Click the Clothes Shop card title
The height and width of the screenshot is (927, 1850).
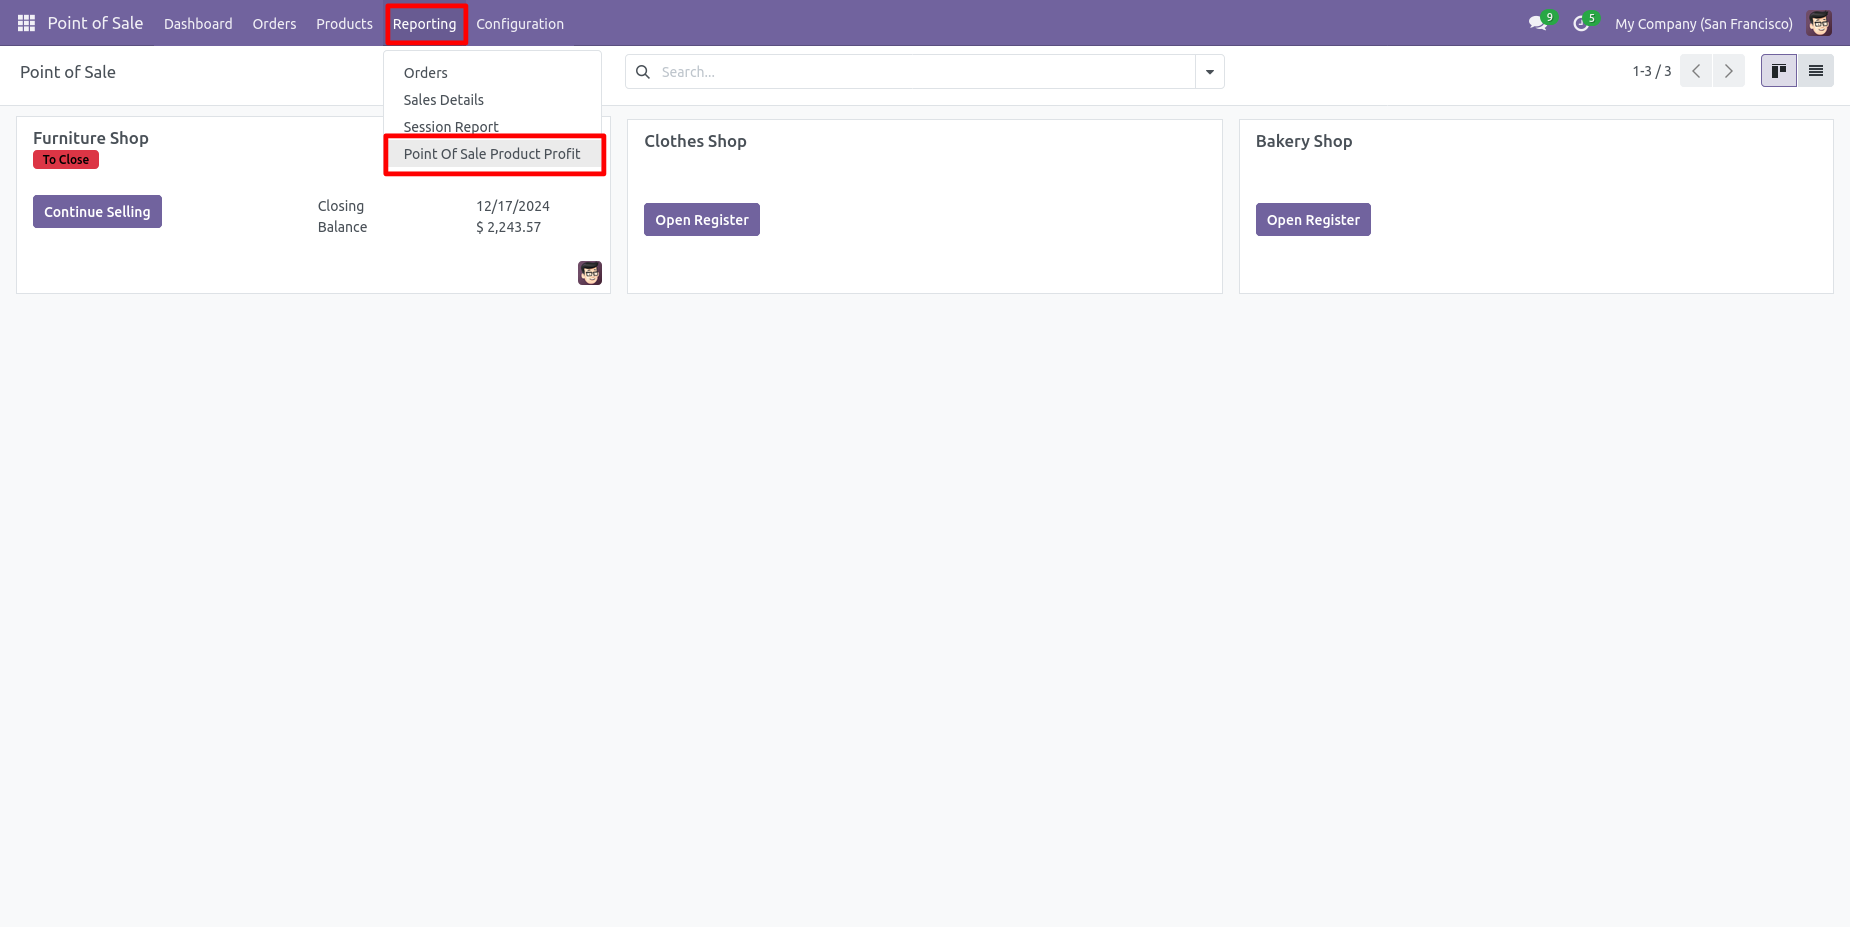click(x=695, y=141)
